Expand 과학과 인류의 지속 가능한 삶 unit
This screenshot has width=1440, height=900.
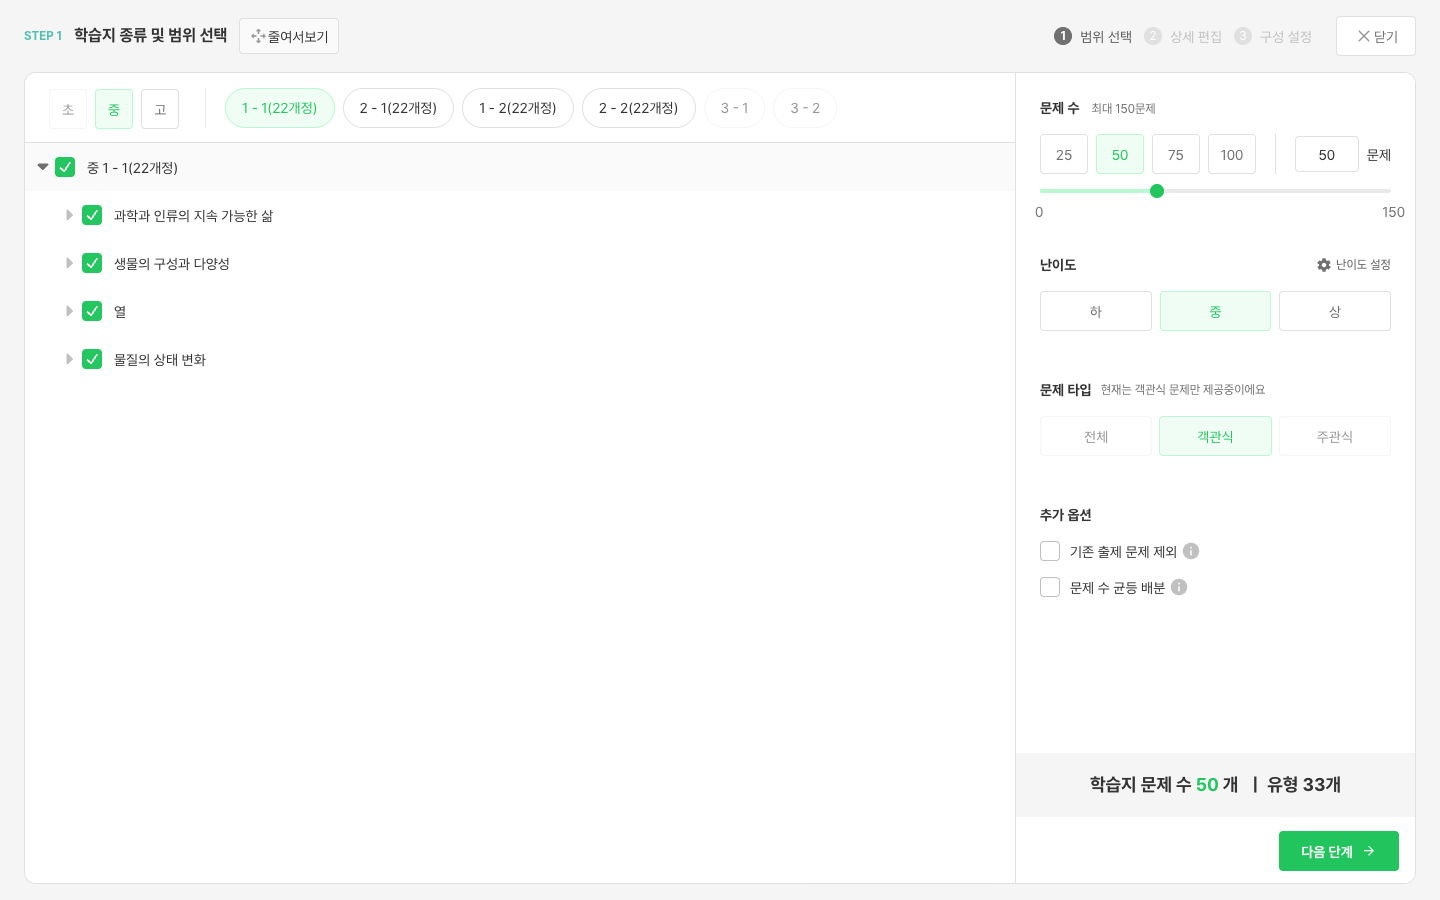coord(69,215)
